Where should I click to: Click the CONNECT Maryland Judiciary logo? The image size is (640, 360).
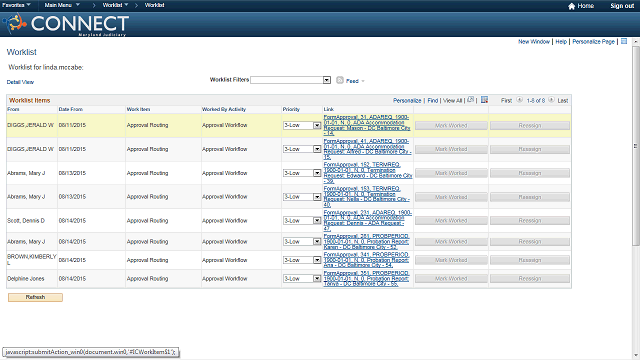[x=66, y=24]
